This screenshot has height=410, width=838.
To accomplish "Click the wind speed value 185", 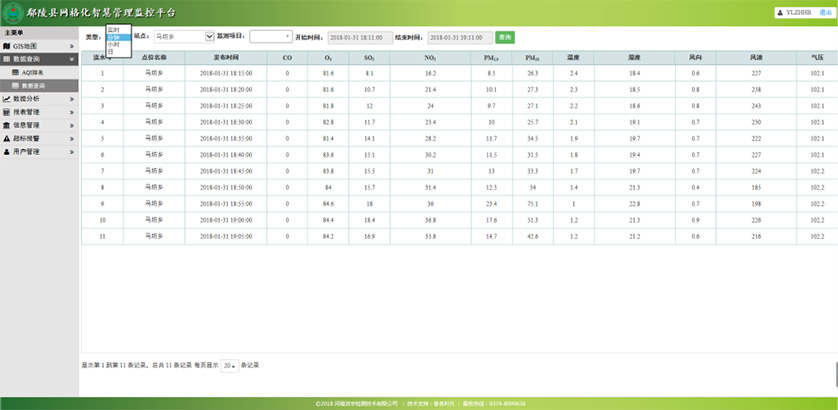I will (756, 188).
